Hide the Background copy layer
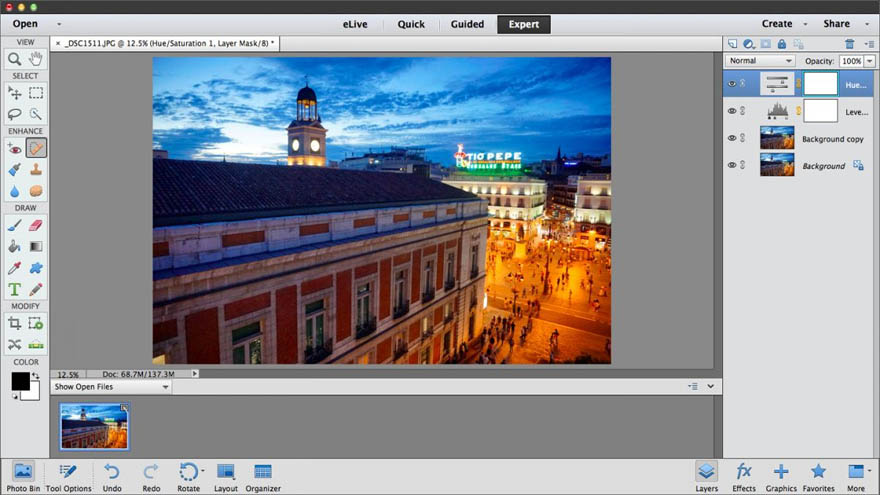The image size is (880, 495). pos(731,138)
